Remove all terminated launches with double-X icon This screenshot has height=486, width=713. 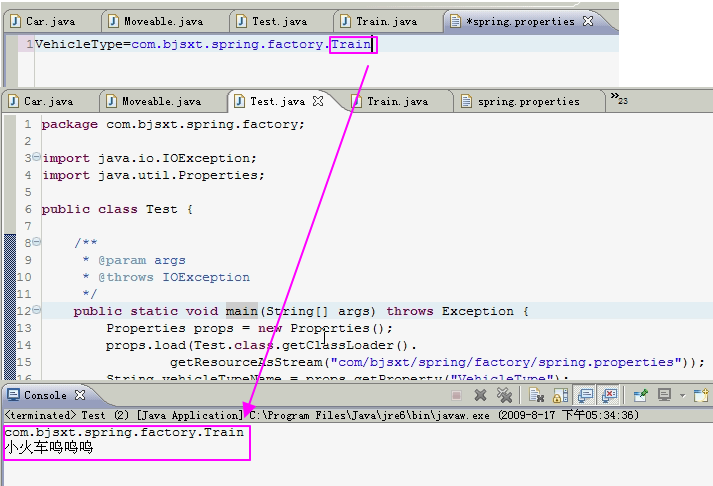coord(504,396)
